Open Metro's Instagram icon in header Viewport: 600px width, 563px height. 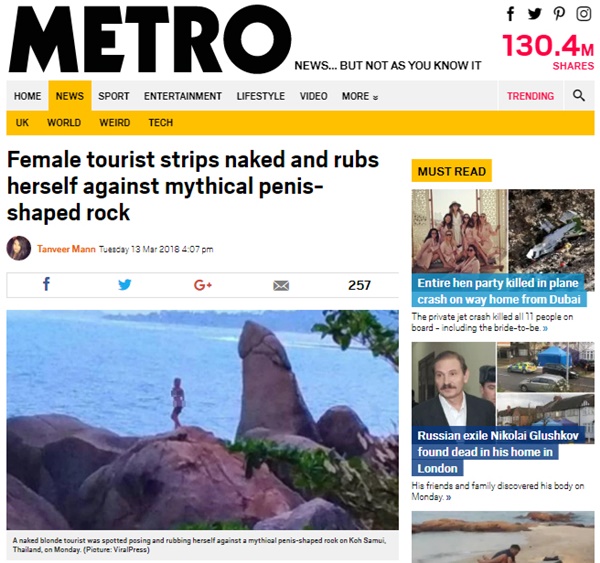[584, 14]
